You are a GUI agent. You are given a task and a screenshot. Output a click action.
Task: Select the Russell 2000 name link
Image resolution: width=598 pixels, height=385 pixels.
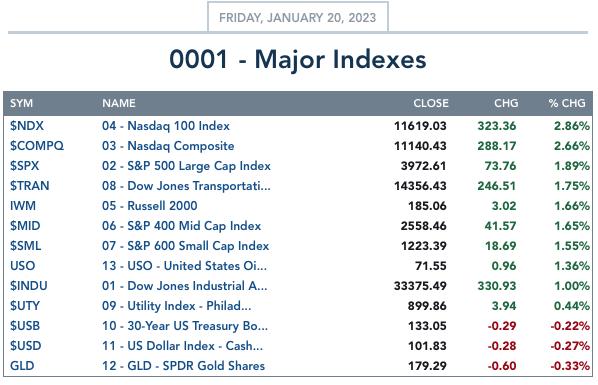(150, 206)
